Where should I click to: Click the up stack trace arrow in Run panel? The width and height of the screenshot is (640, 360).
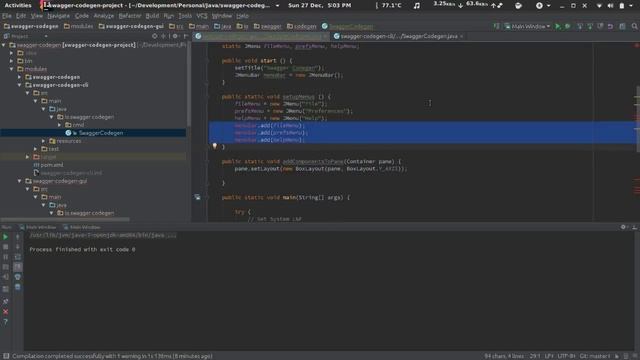click(x=18, y=237)
